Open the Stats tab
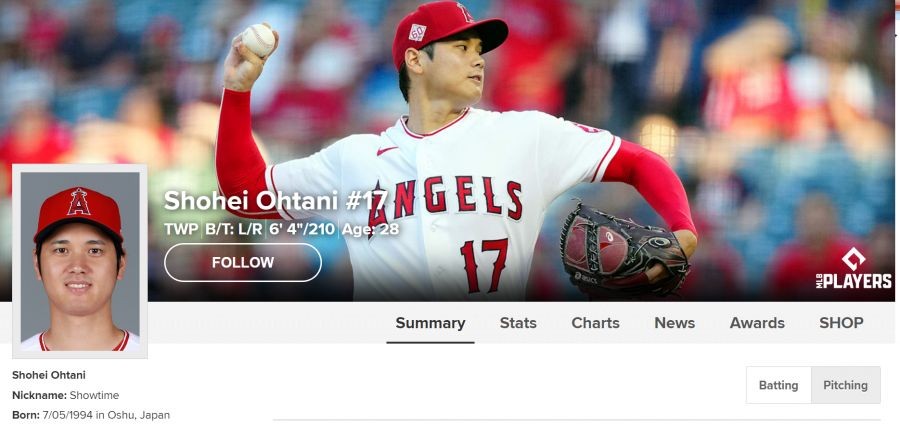 [x=518, y=323]
